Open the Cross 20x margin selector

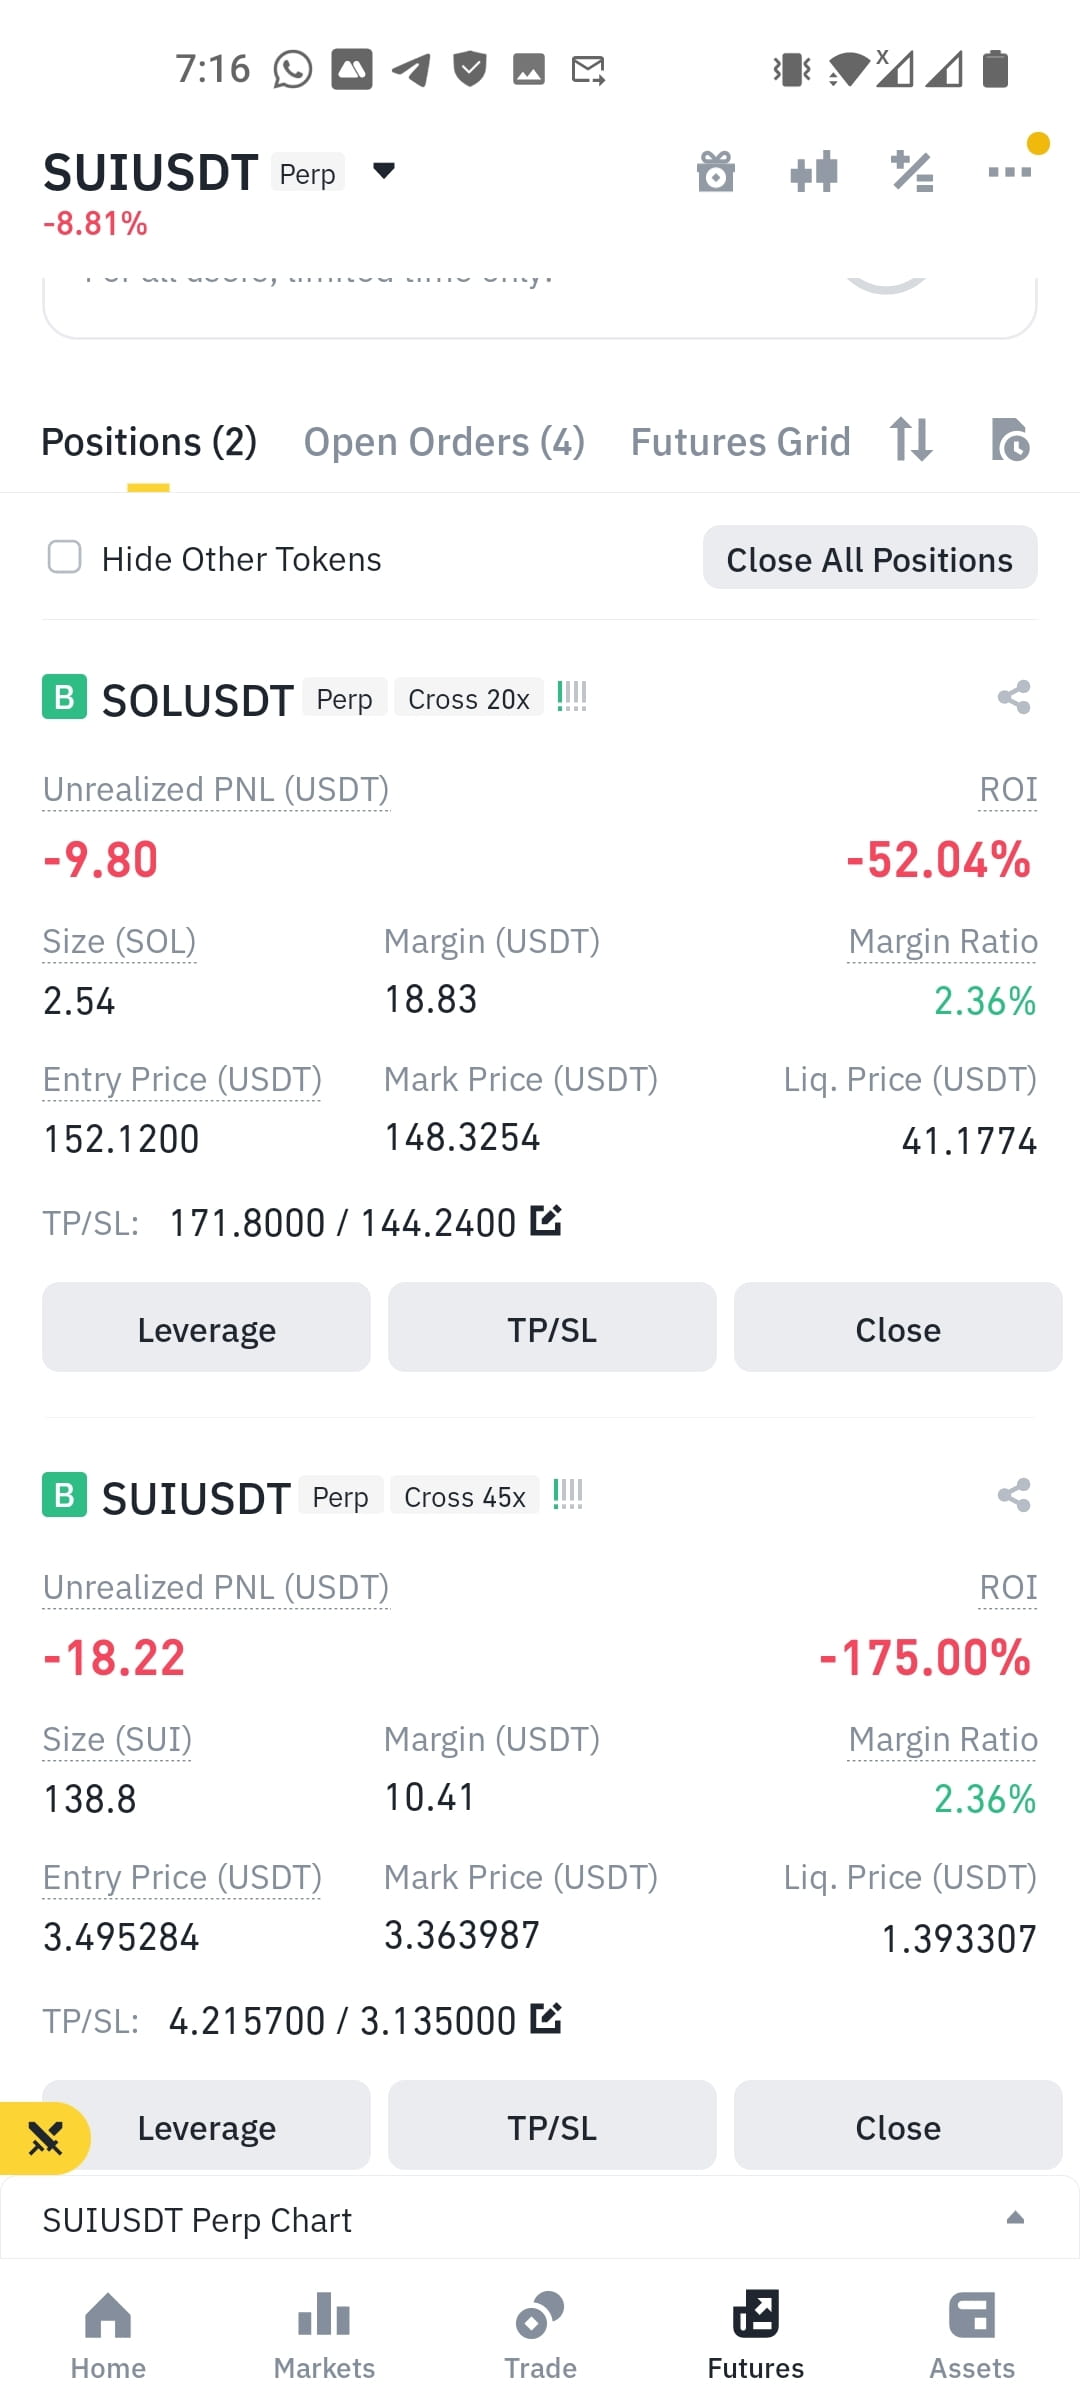point(468,698)
